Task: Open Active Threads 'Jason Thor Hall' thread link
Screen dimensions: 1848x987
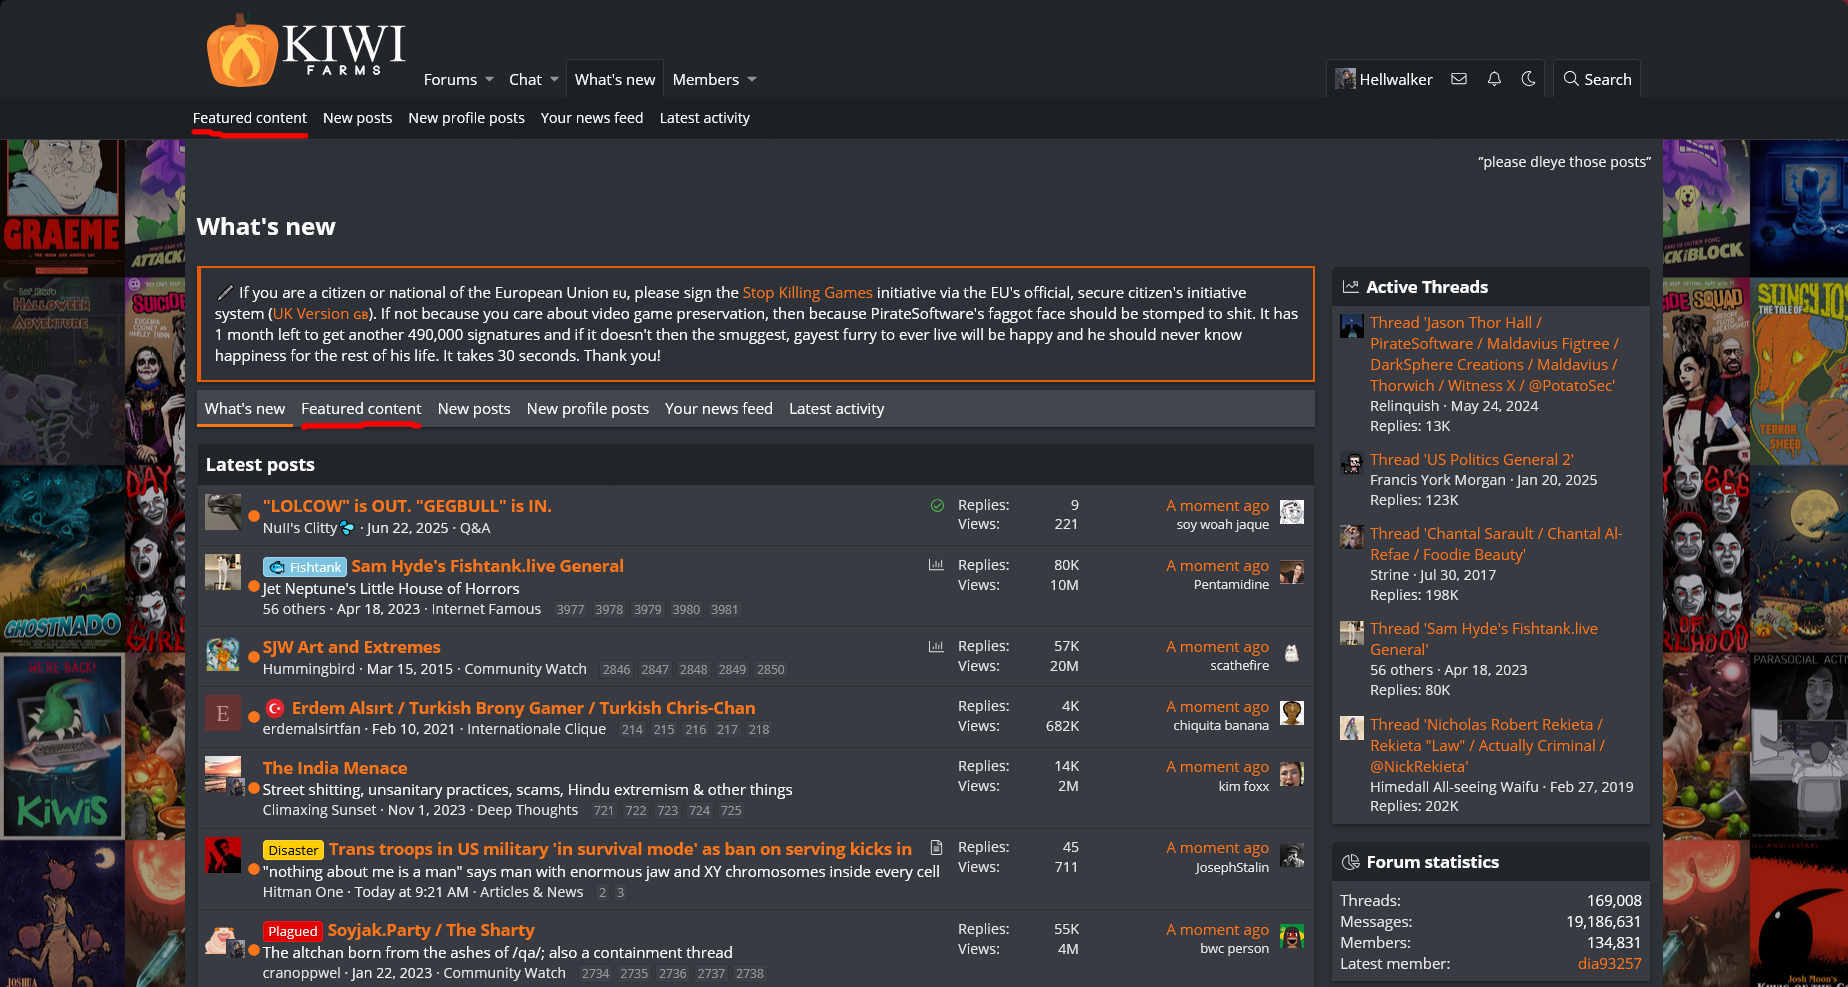Action: click(1494, 354)
